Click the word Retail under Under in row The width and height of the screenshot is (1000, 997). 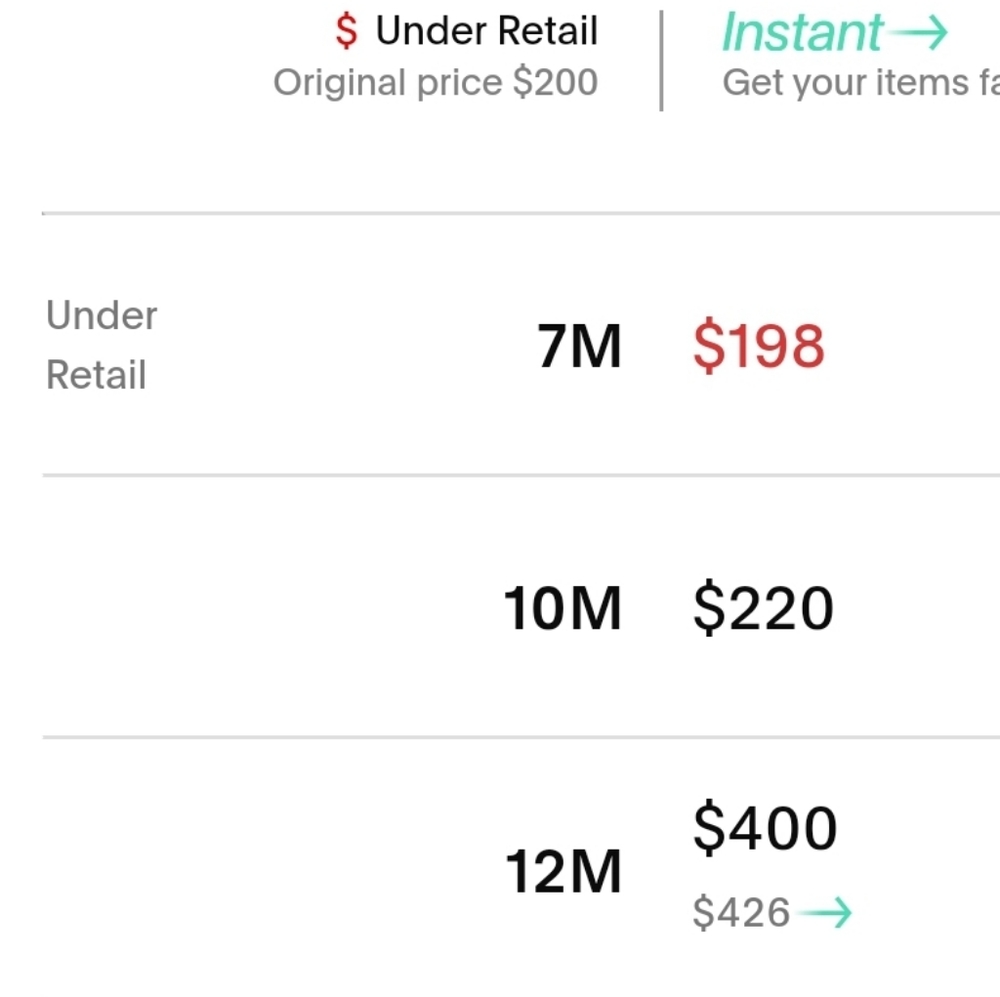coord(96,376)
